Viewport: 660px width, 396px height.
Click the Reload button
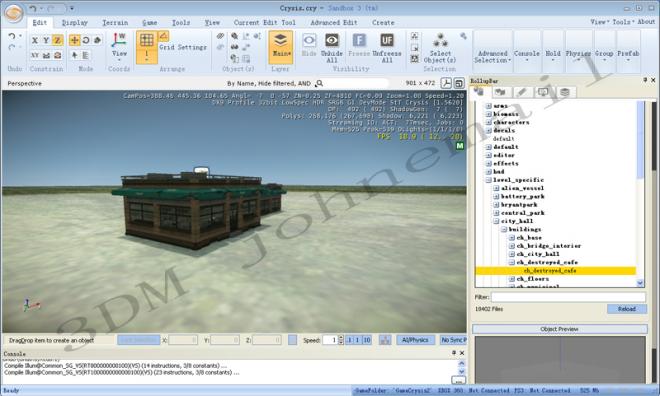click(x=627, y=309)
